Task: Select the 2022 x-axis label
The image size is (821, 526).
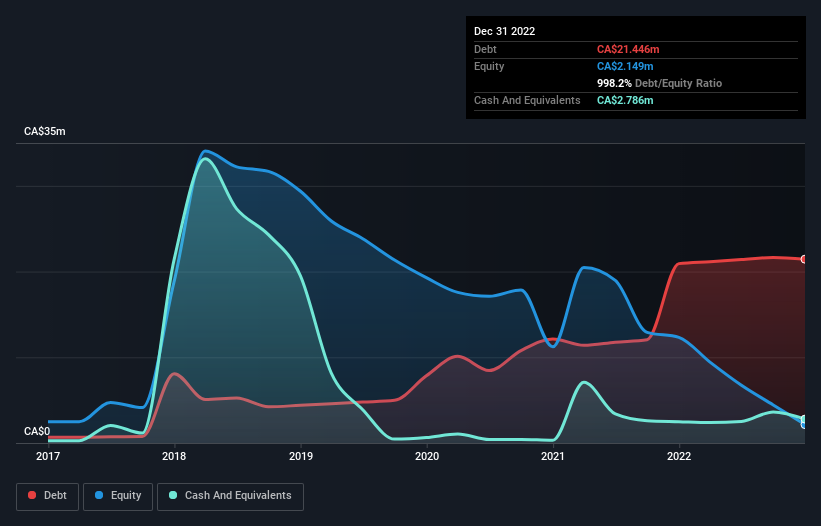Action: [679, 456]
